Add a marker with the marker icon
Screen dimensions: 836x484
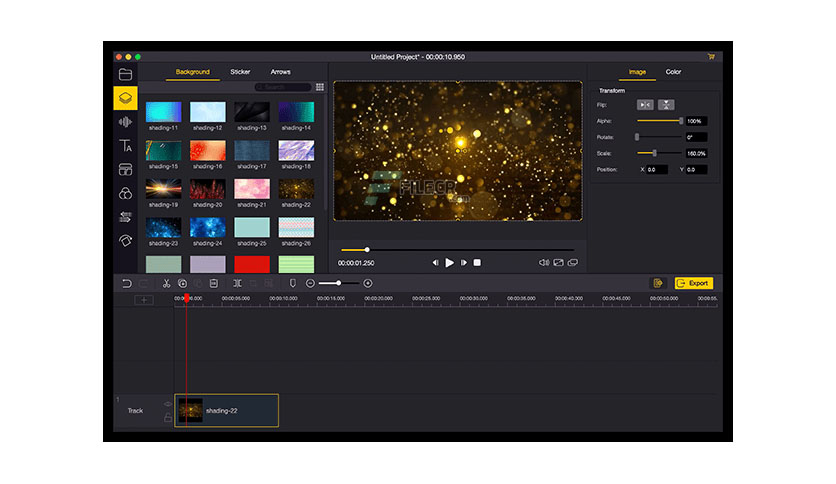[293, 284]
